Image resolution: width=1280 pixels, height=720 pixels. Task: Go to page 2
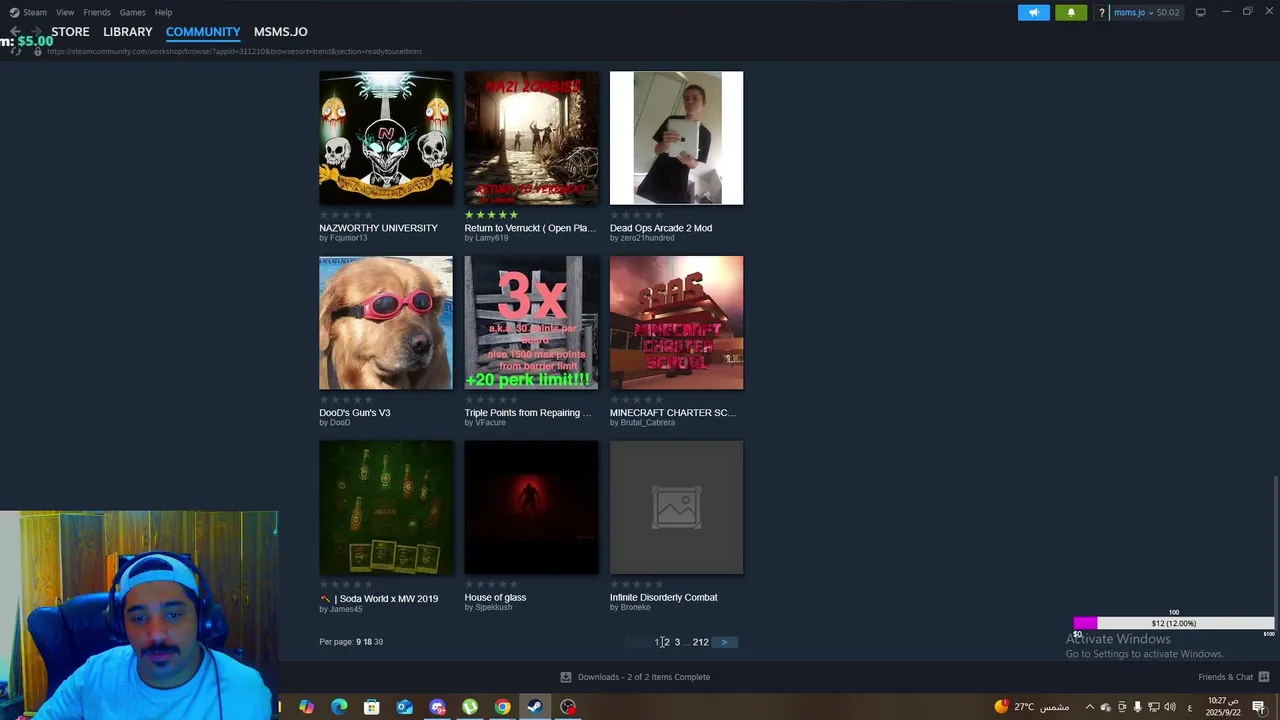(x=666, y=642)
